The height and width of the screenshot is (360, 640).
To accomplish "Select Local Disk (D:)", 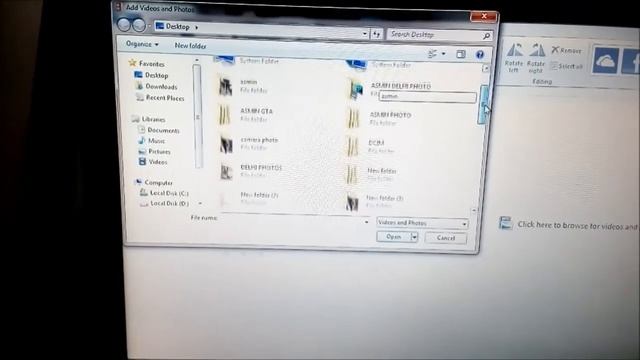I will click(164, 203).
